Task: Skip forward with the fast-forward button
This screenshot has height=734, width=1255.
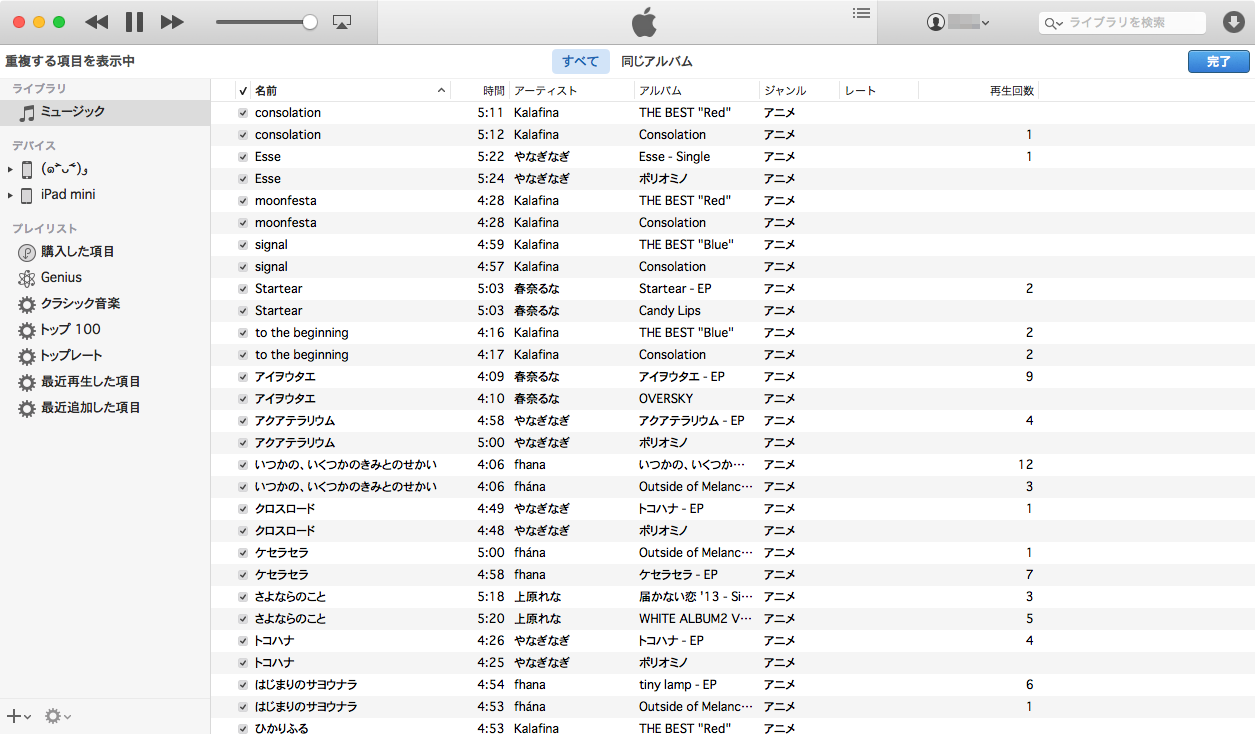Action: 172,22
